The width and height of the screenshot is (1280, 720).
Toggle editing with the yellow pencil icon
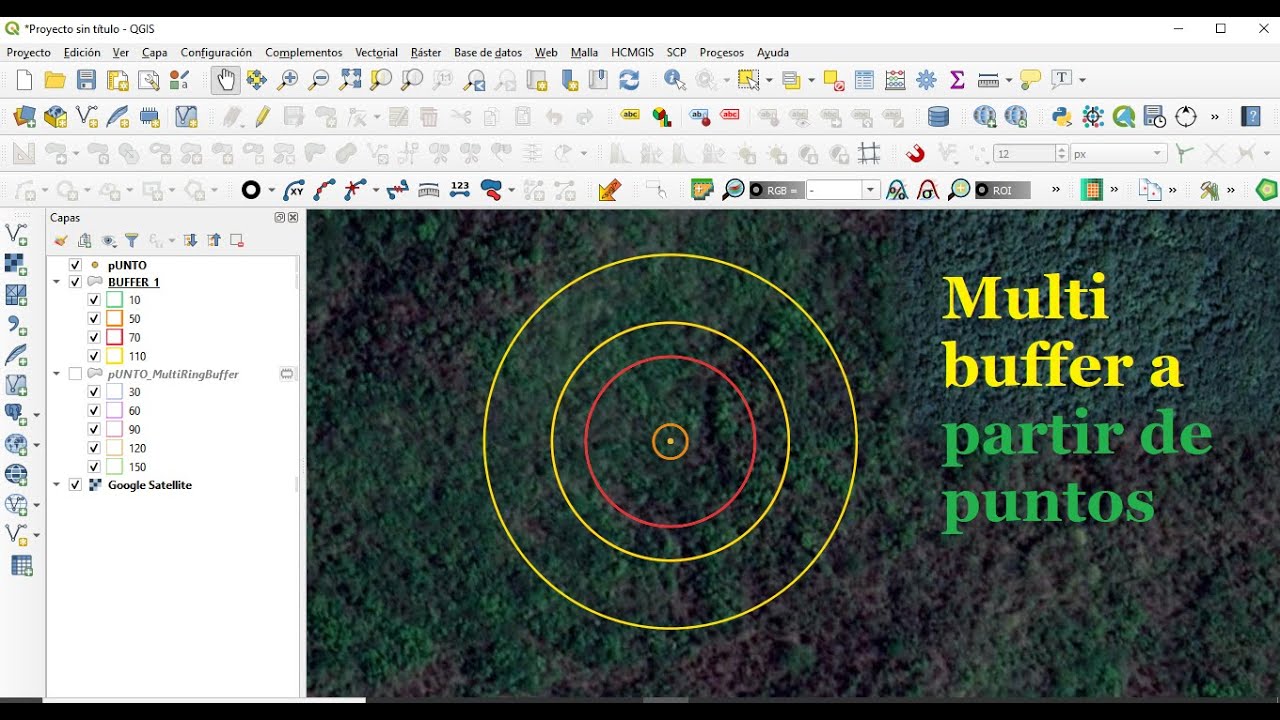point(262,117)
